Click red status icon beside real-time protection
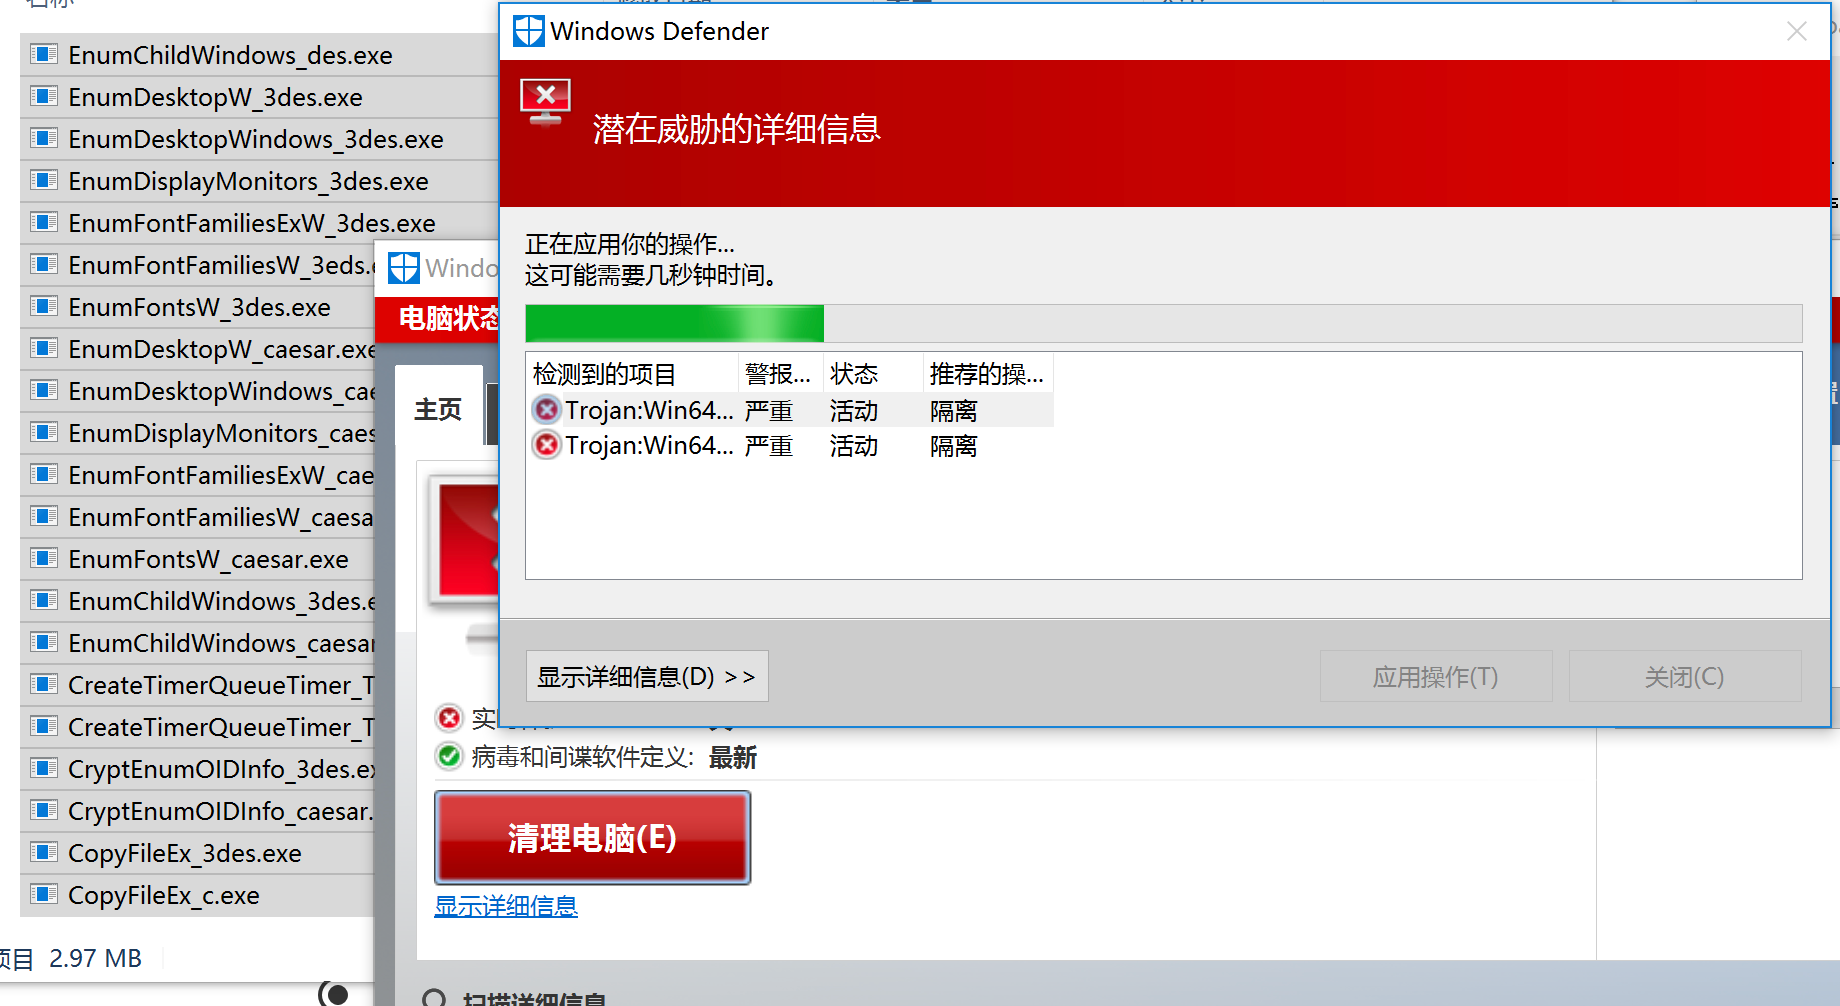The height and width of the screenshot is (1006, 1840). [450, 717]
